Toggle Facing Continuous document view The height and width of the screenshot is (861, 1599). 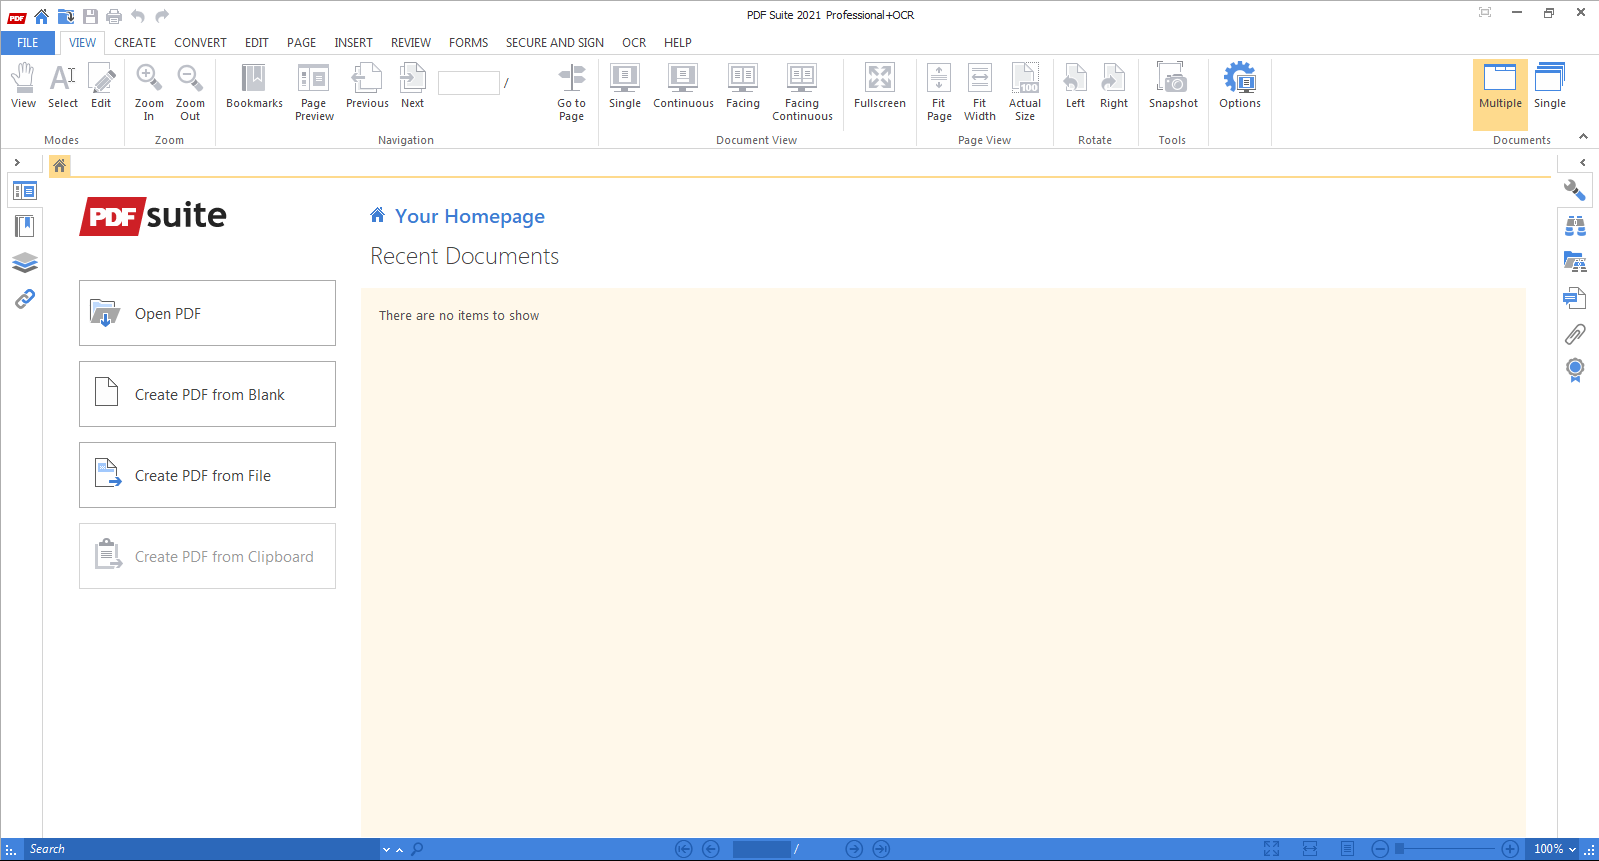point(802,92)
